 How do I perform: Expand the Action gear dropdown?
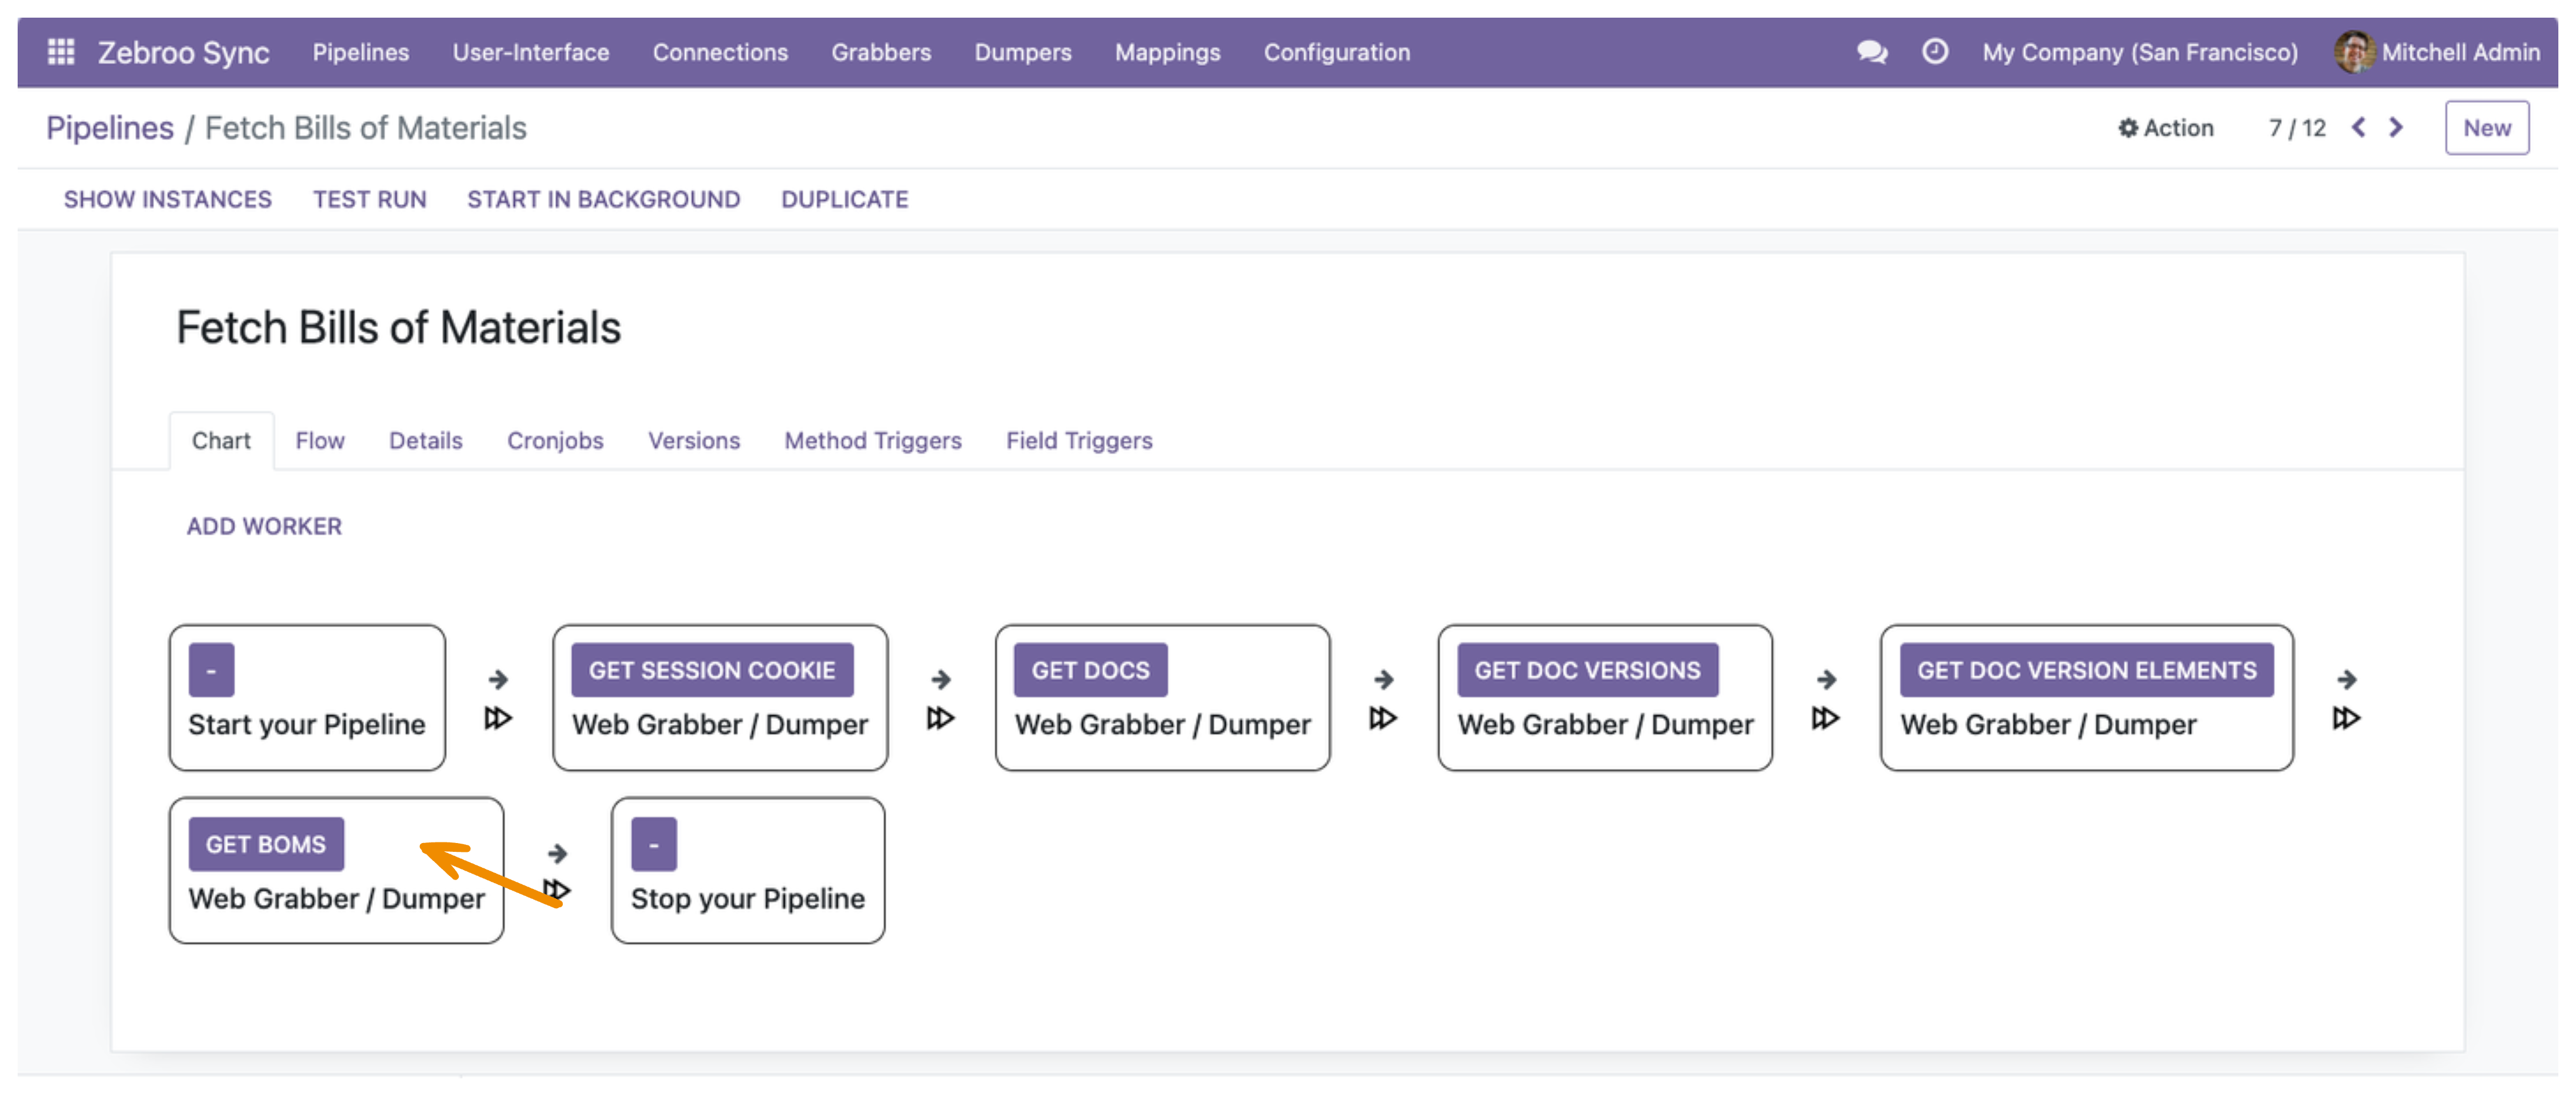point(2166,128)
